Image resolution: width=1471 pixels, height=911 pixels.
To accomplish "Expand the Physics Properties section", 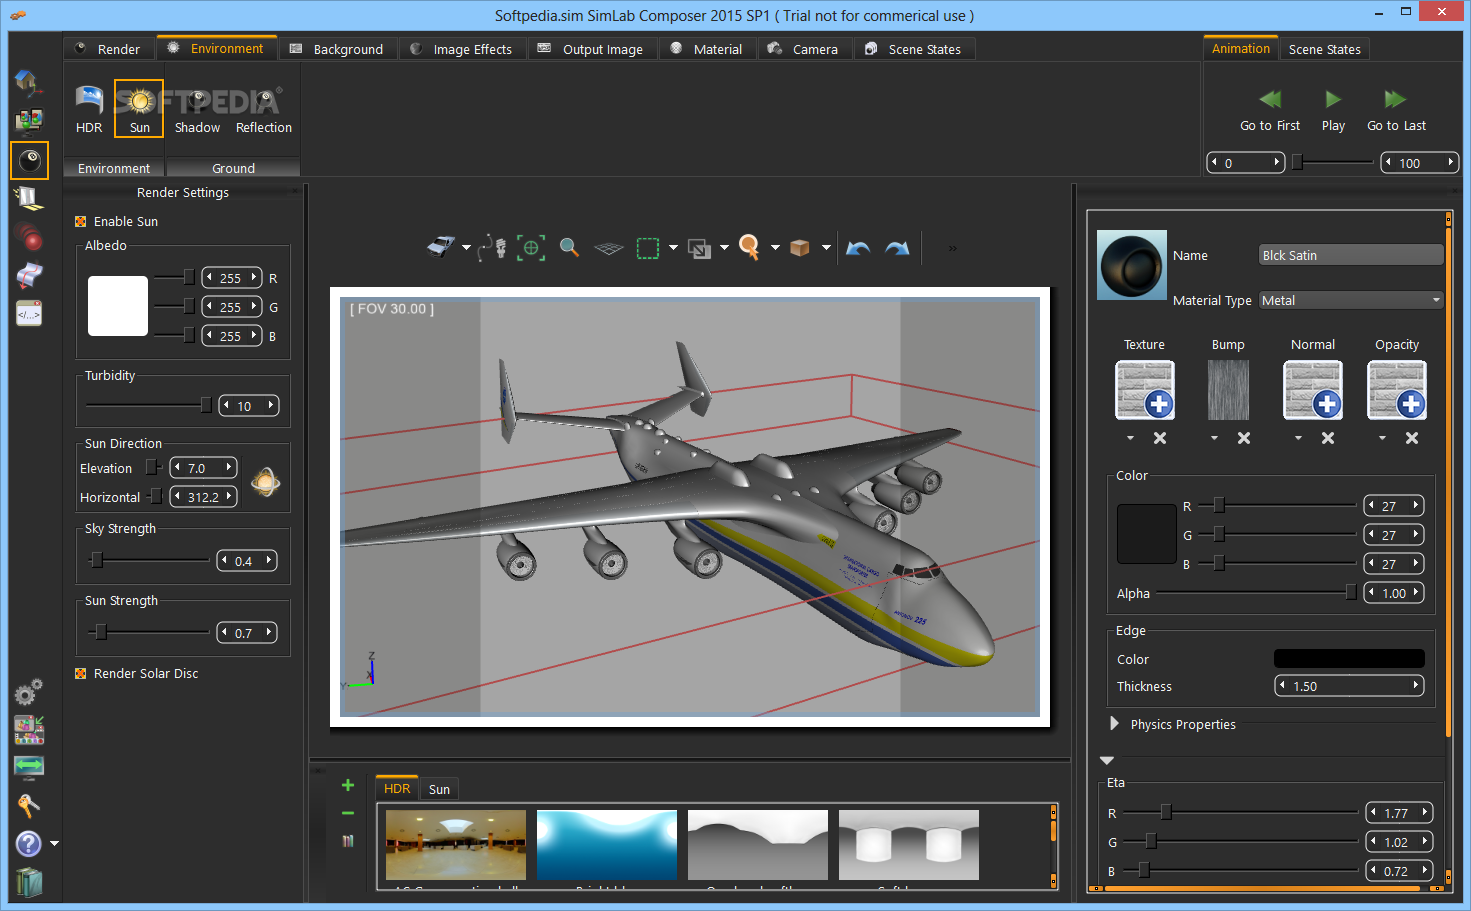I will tap(1114, 723).
